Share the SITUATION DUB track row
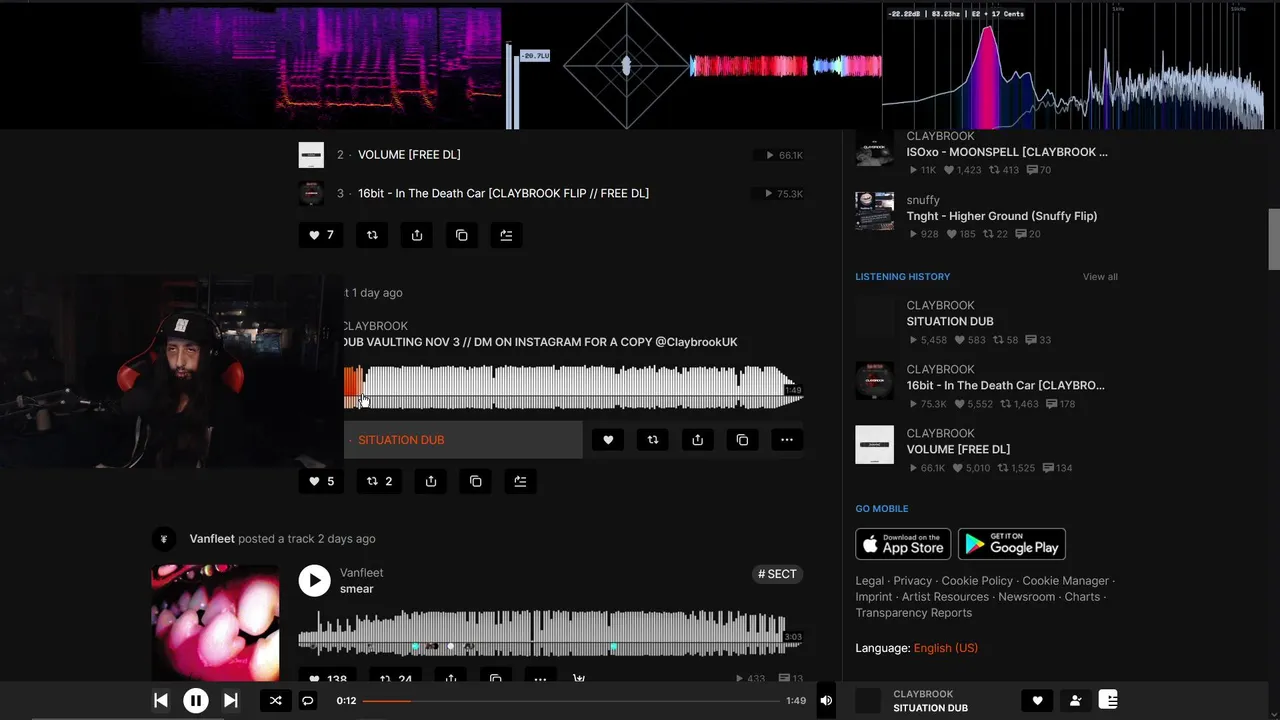Screen dimensions: 1280x720 [x=697, y=440]
